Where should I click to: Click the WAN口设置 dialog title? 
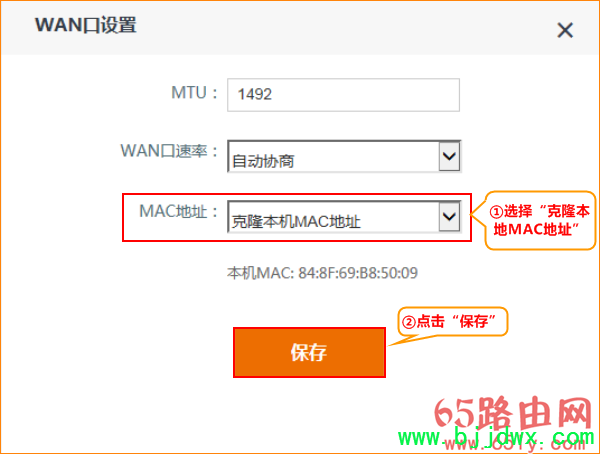(x=86, y=25)
